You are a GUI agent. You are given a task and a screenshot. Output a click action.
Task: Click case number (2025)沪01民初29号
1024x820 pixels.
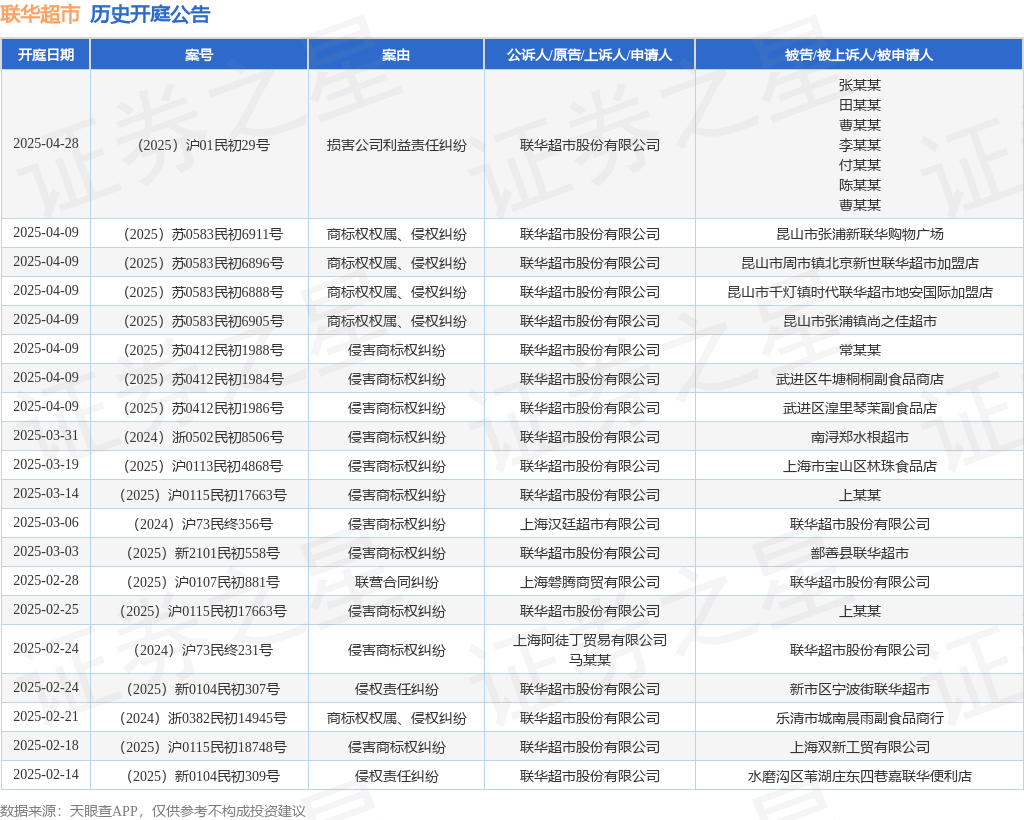coord(202,145)
